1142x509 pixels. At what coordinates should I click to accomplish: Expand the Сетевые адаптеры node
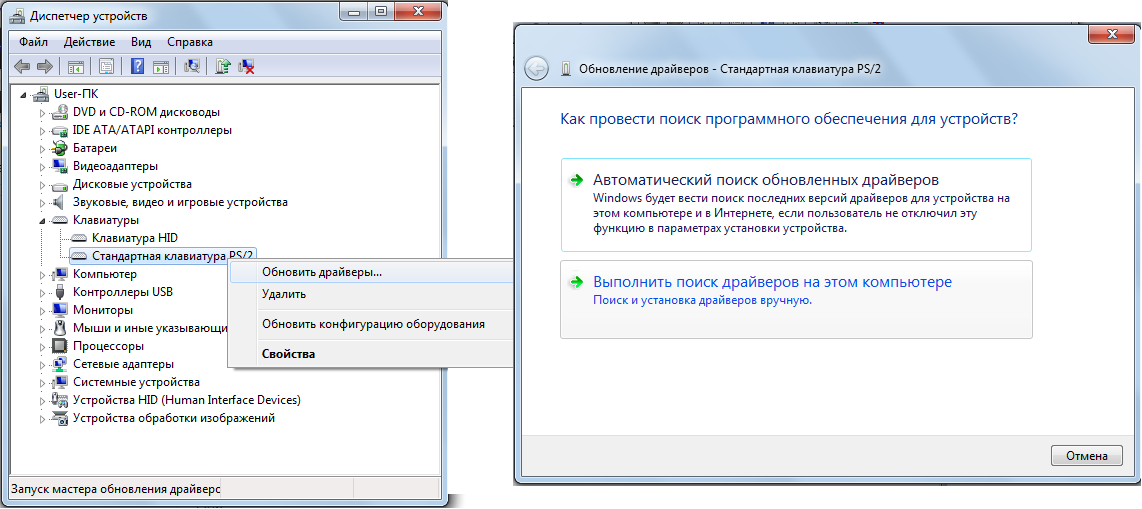tap(42, 364)
